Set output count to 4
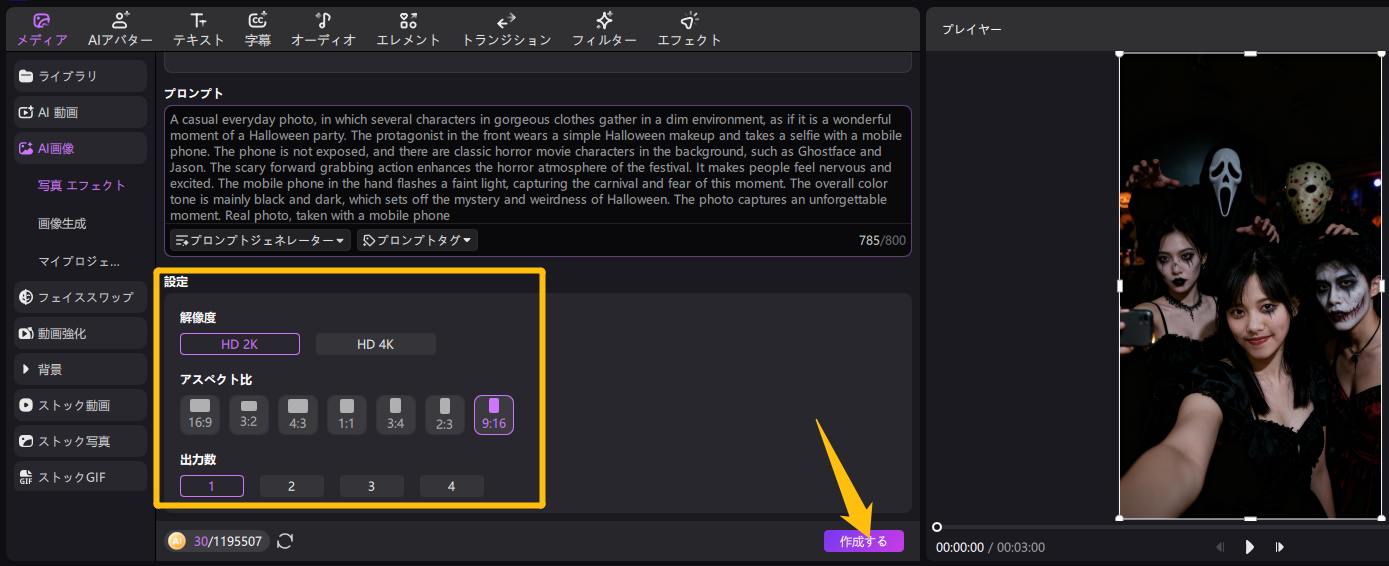This screenshot has height=566, width=1389. pyautogui.click(x=451, y=486)
